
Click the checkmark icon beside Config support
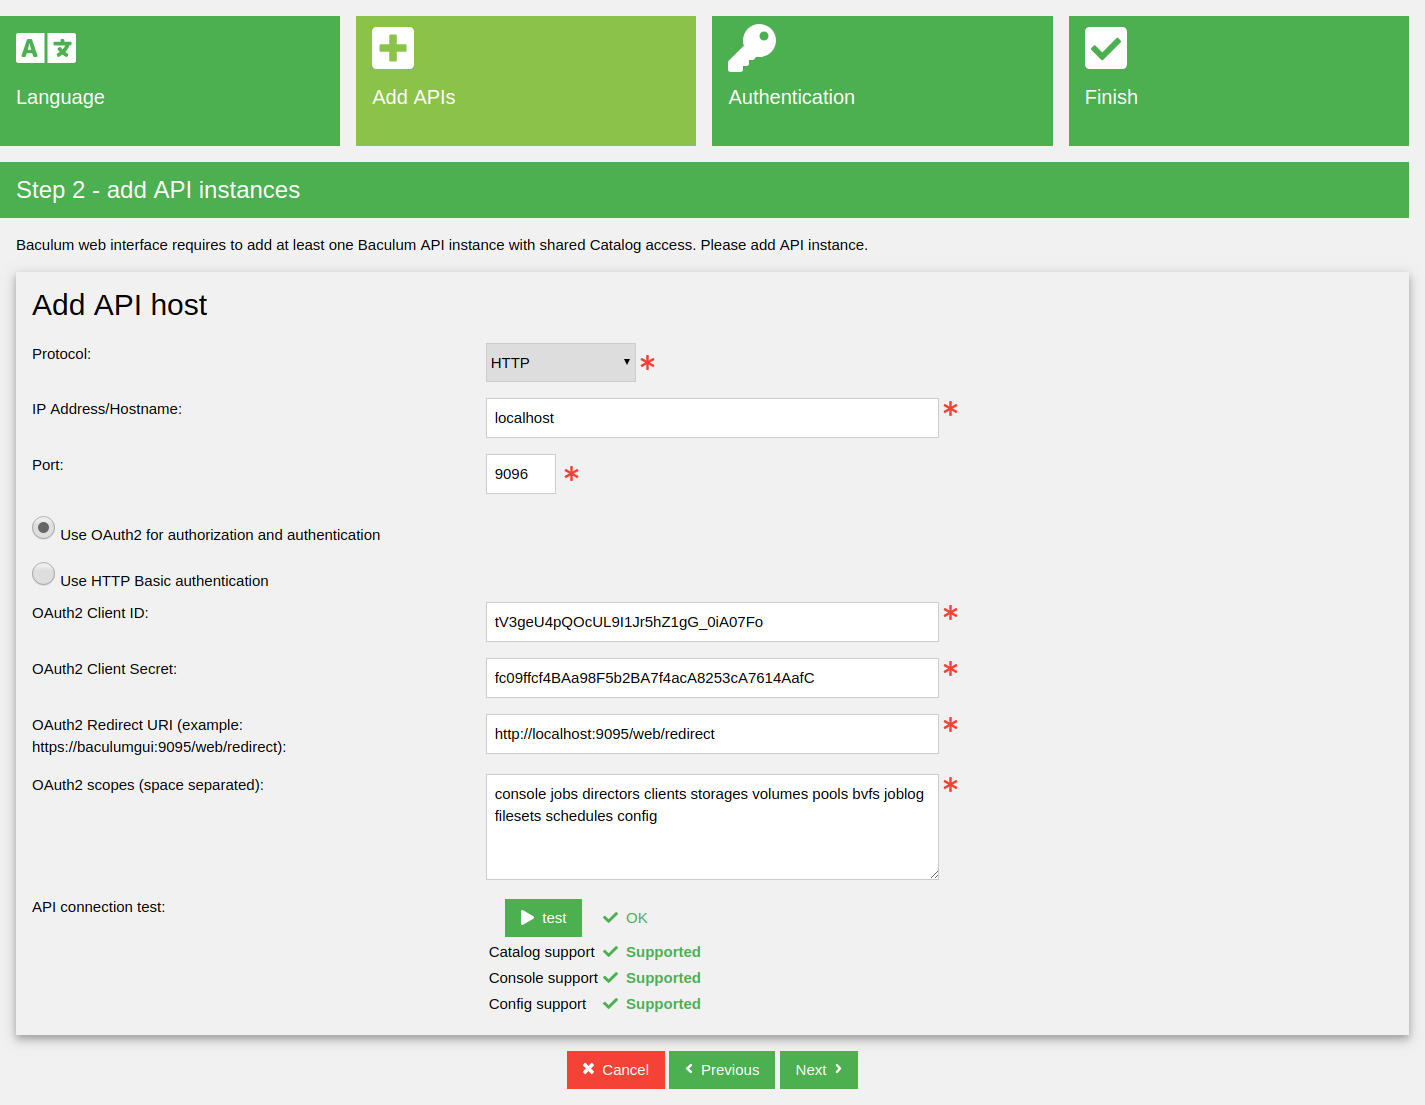click(610, 1004)
